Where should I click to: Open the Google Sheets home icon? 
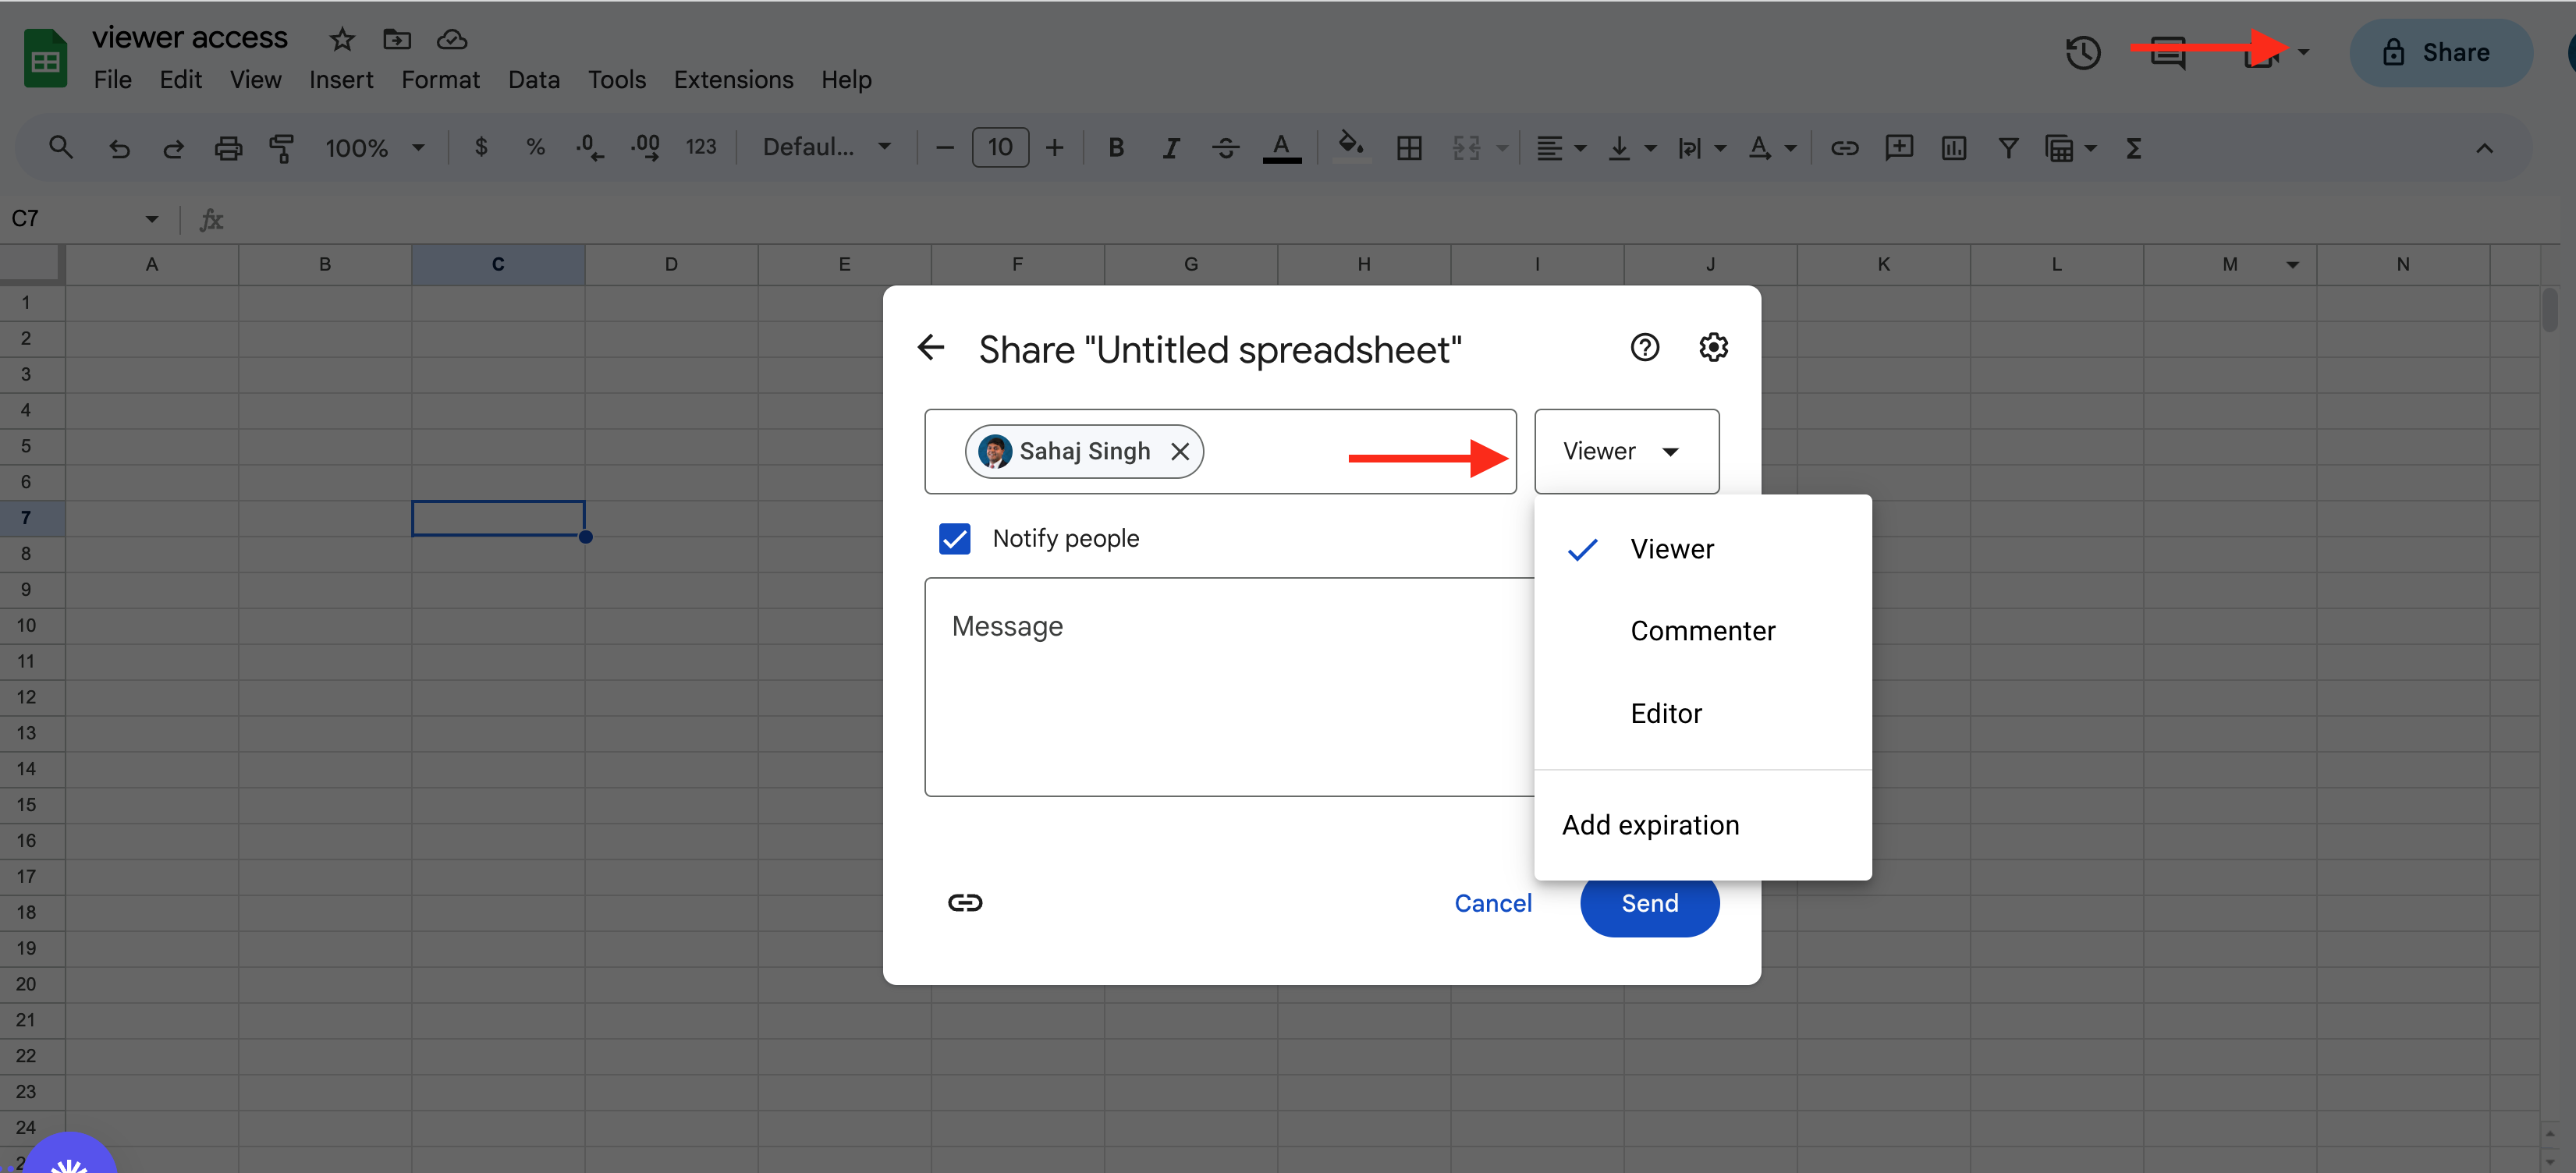[45, 59]
